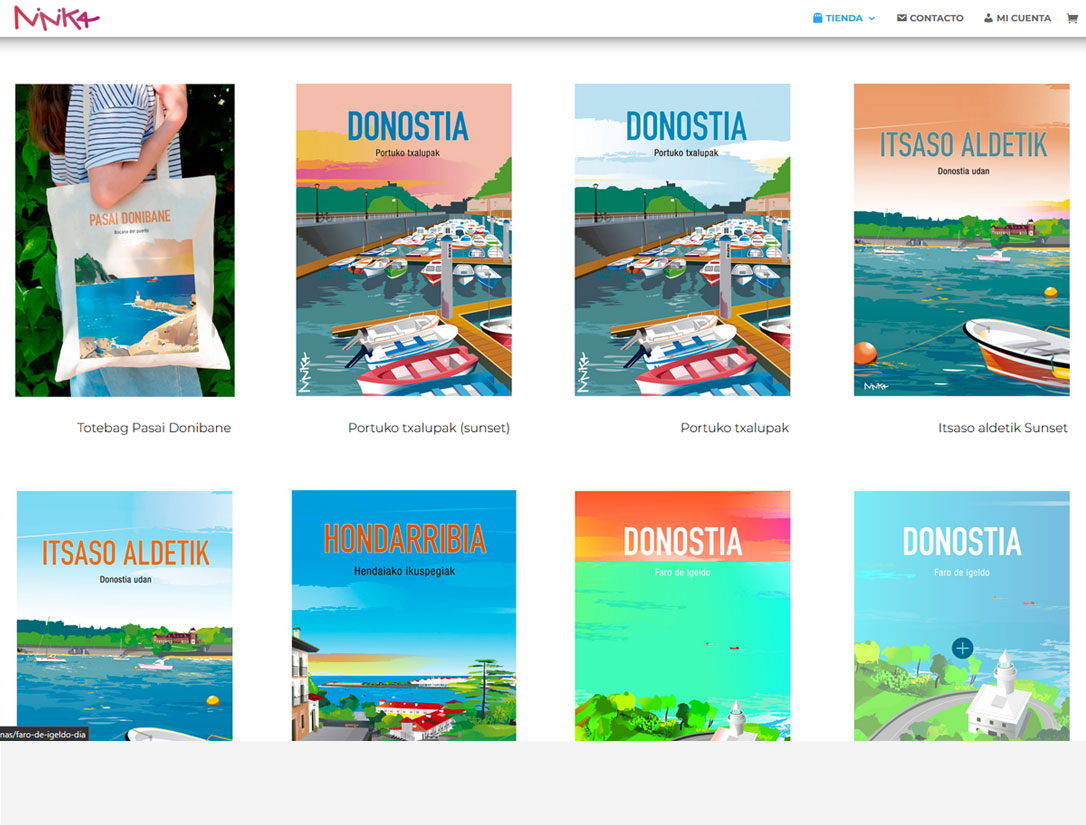Click the Hondarribia poster thumbnail

pos(403,615)
